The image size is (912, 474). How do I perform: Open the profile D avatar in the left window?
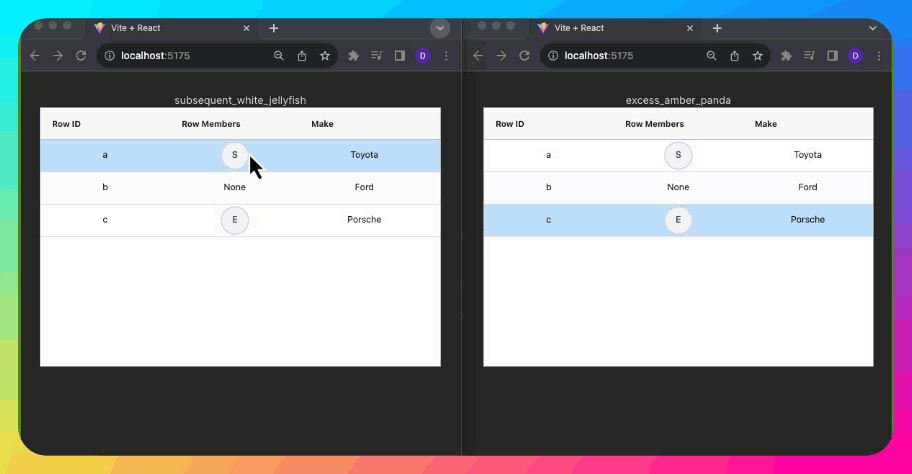(x=423, y=56)
